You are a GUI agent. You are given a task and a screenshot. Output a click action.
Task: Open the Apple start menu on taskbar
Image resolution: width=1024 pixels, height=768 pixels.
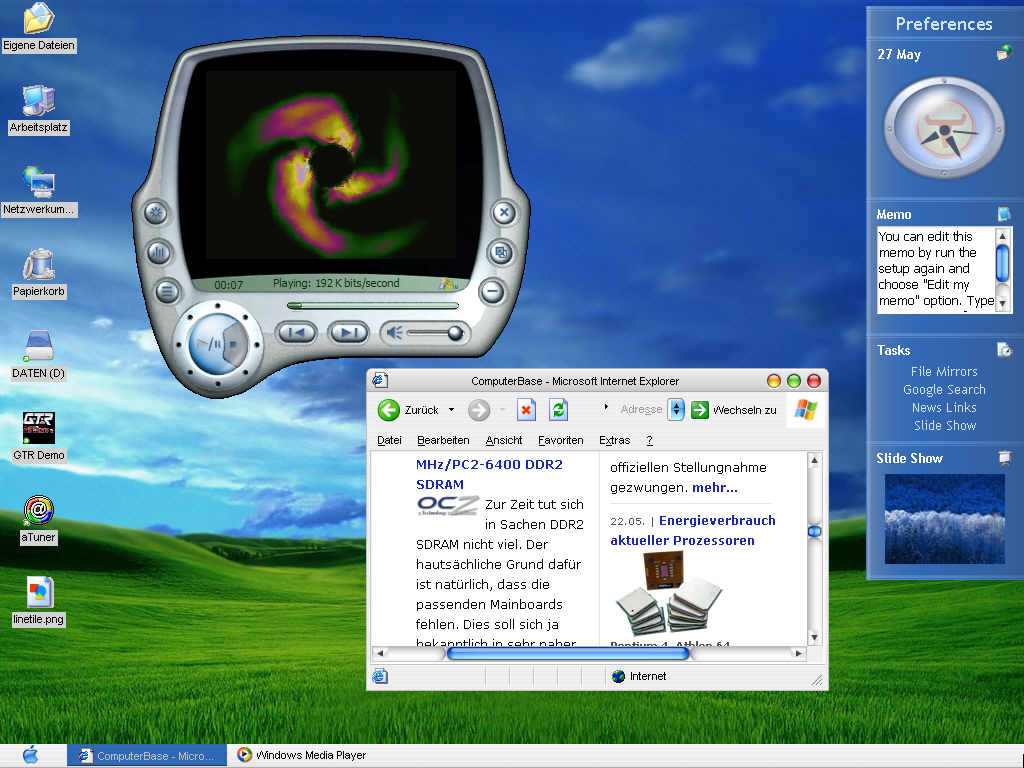pos(31,756)
